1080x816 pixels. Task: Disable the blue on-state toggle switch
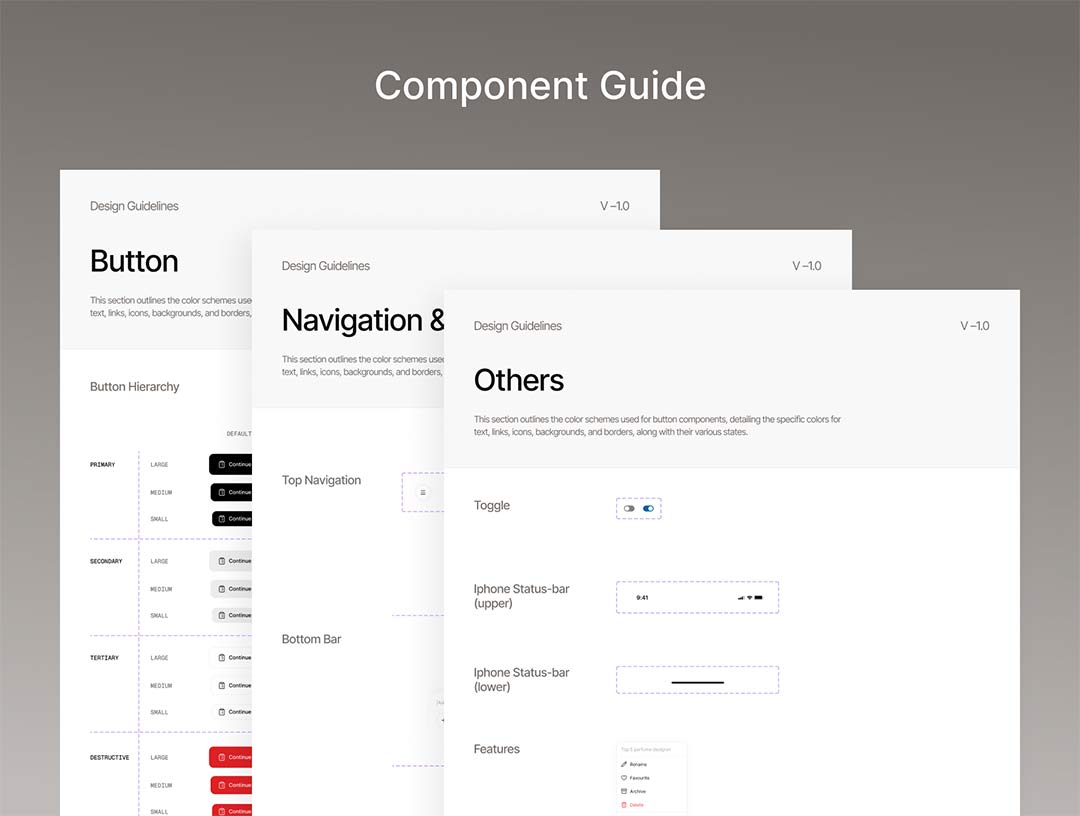click(x=649, y=509)
